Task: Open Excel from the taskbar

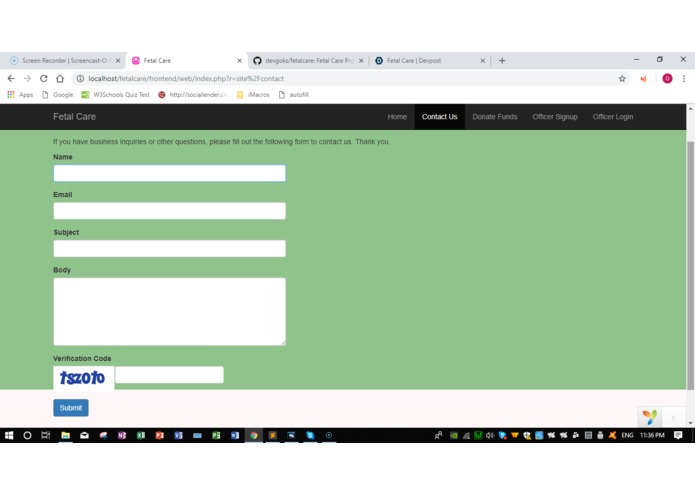Action: 141,435
